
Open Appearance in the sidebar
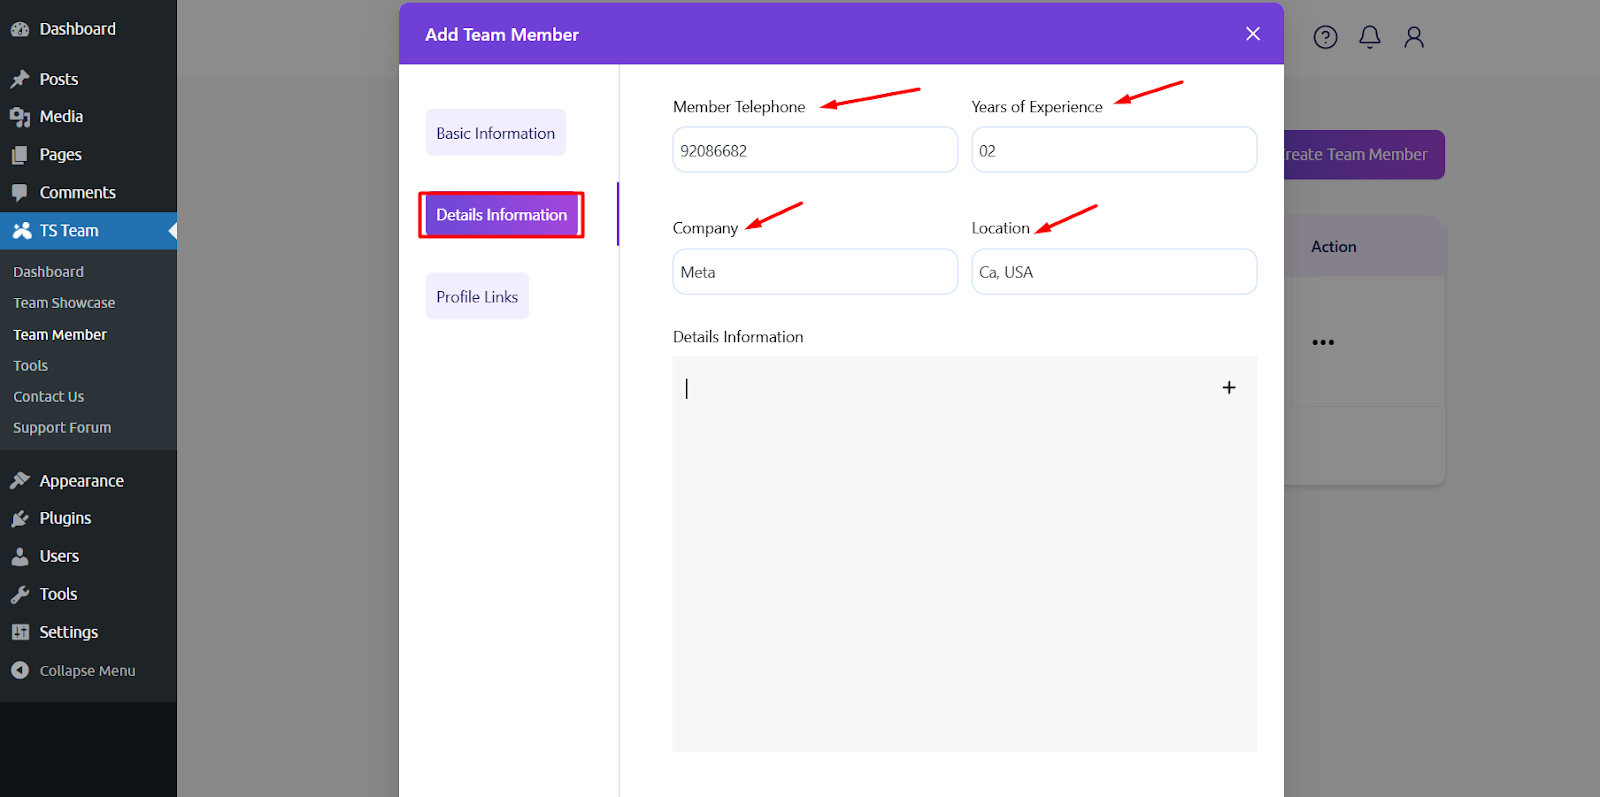point(81,481)
